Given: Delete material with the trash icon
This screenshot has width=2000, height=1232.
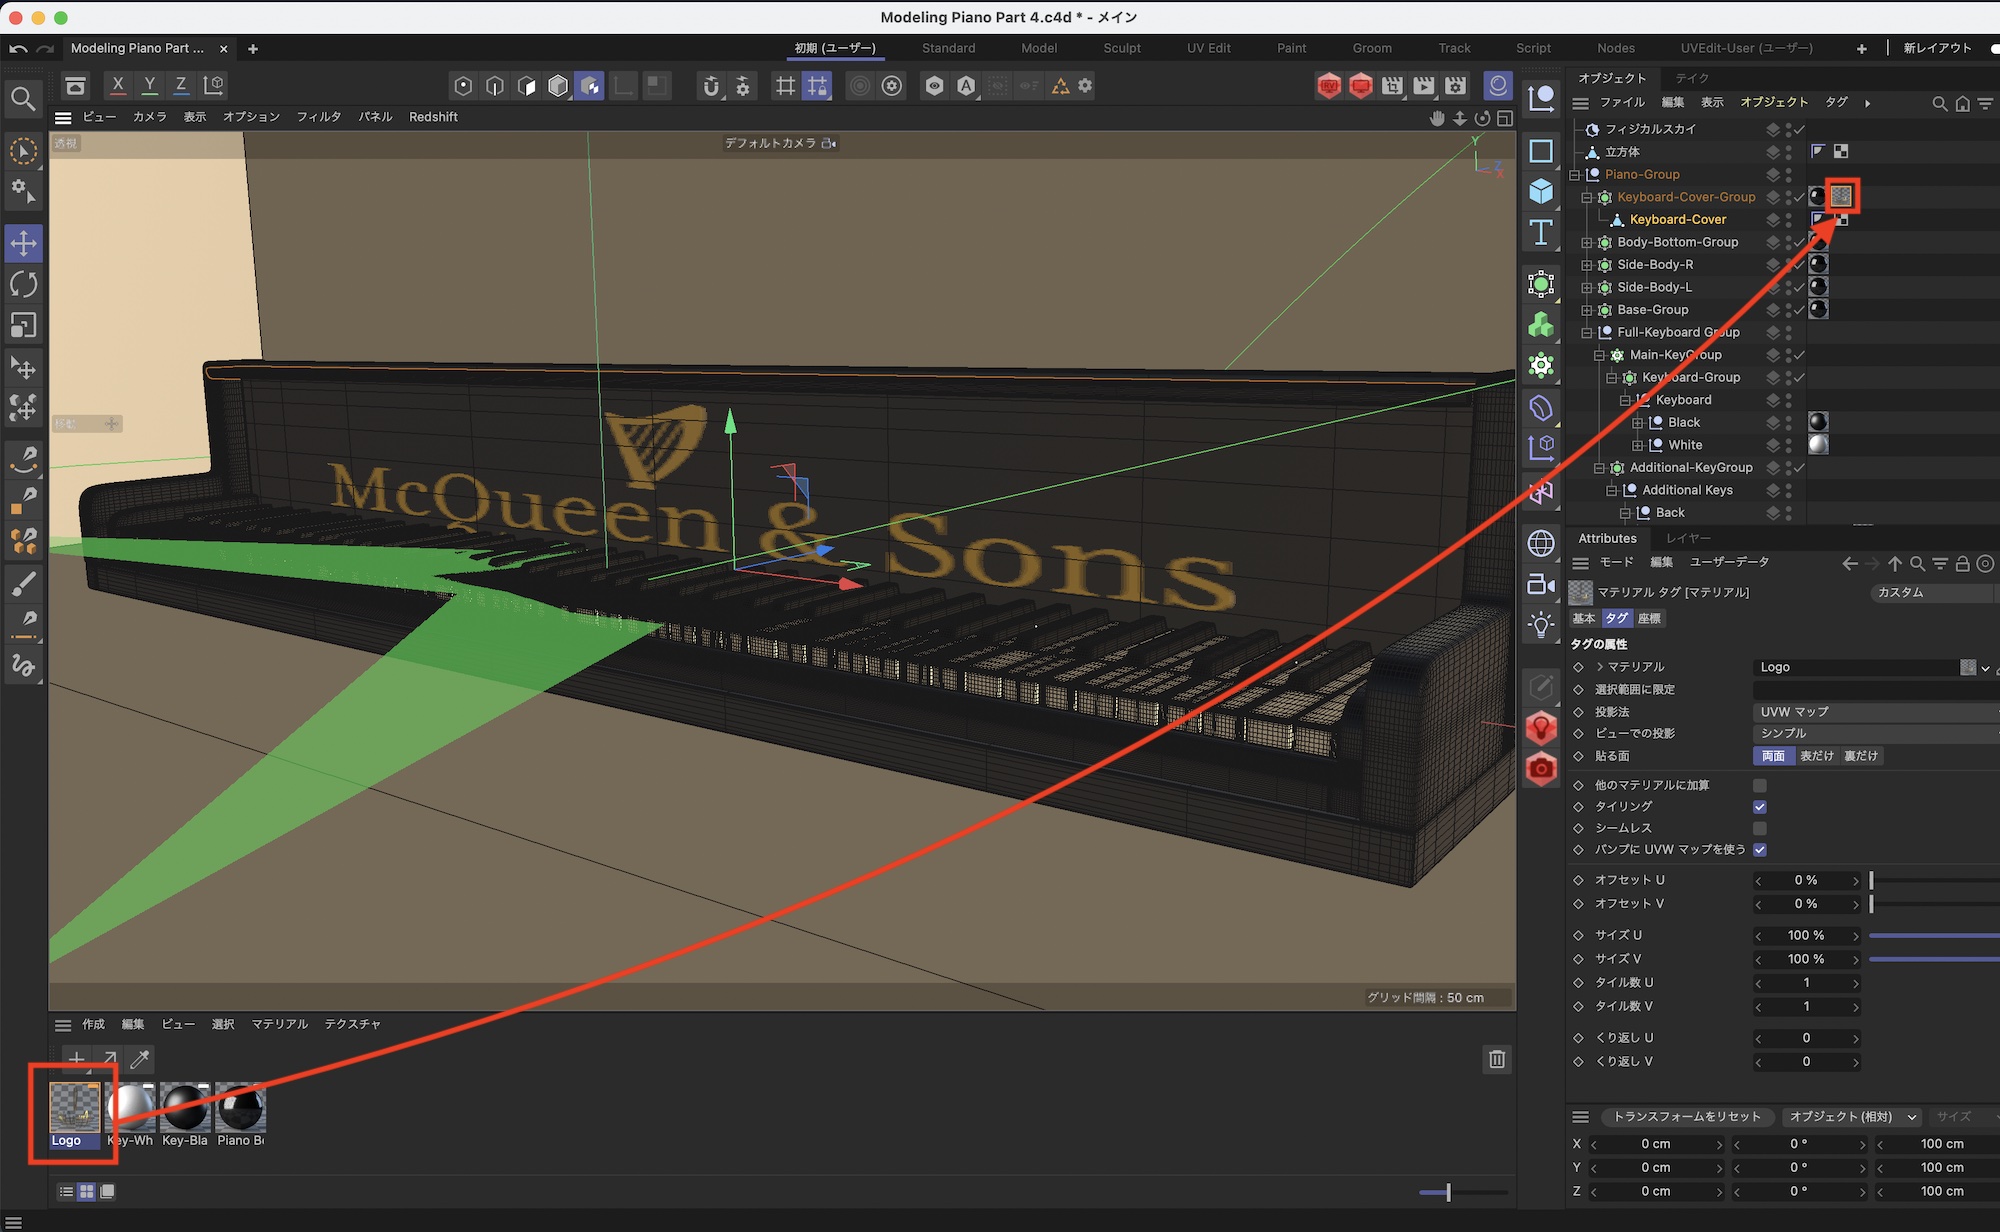Looking at the screenshot, I should [x=1496, y=1059].
